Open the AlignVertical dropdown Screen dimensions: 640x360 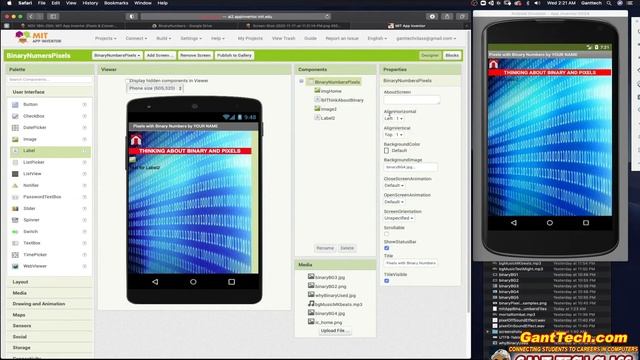pos(393,135)
